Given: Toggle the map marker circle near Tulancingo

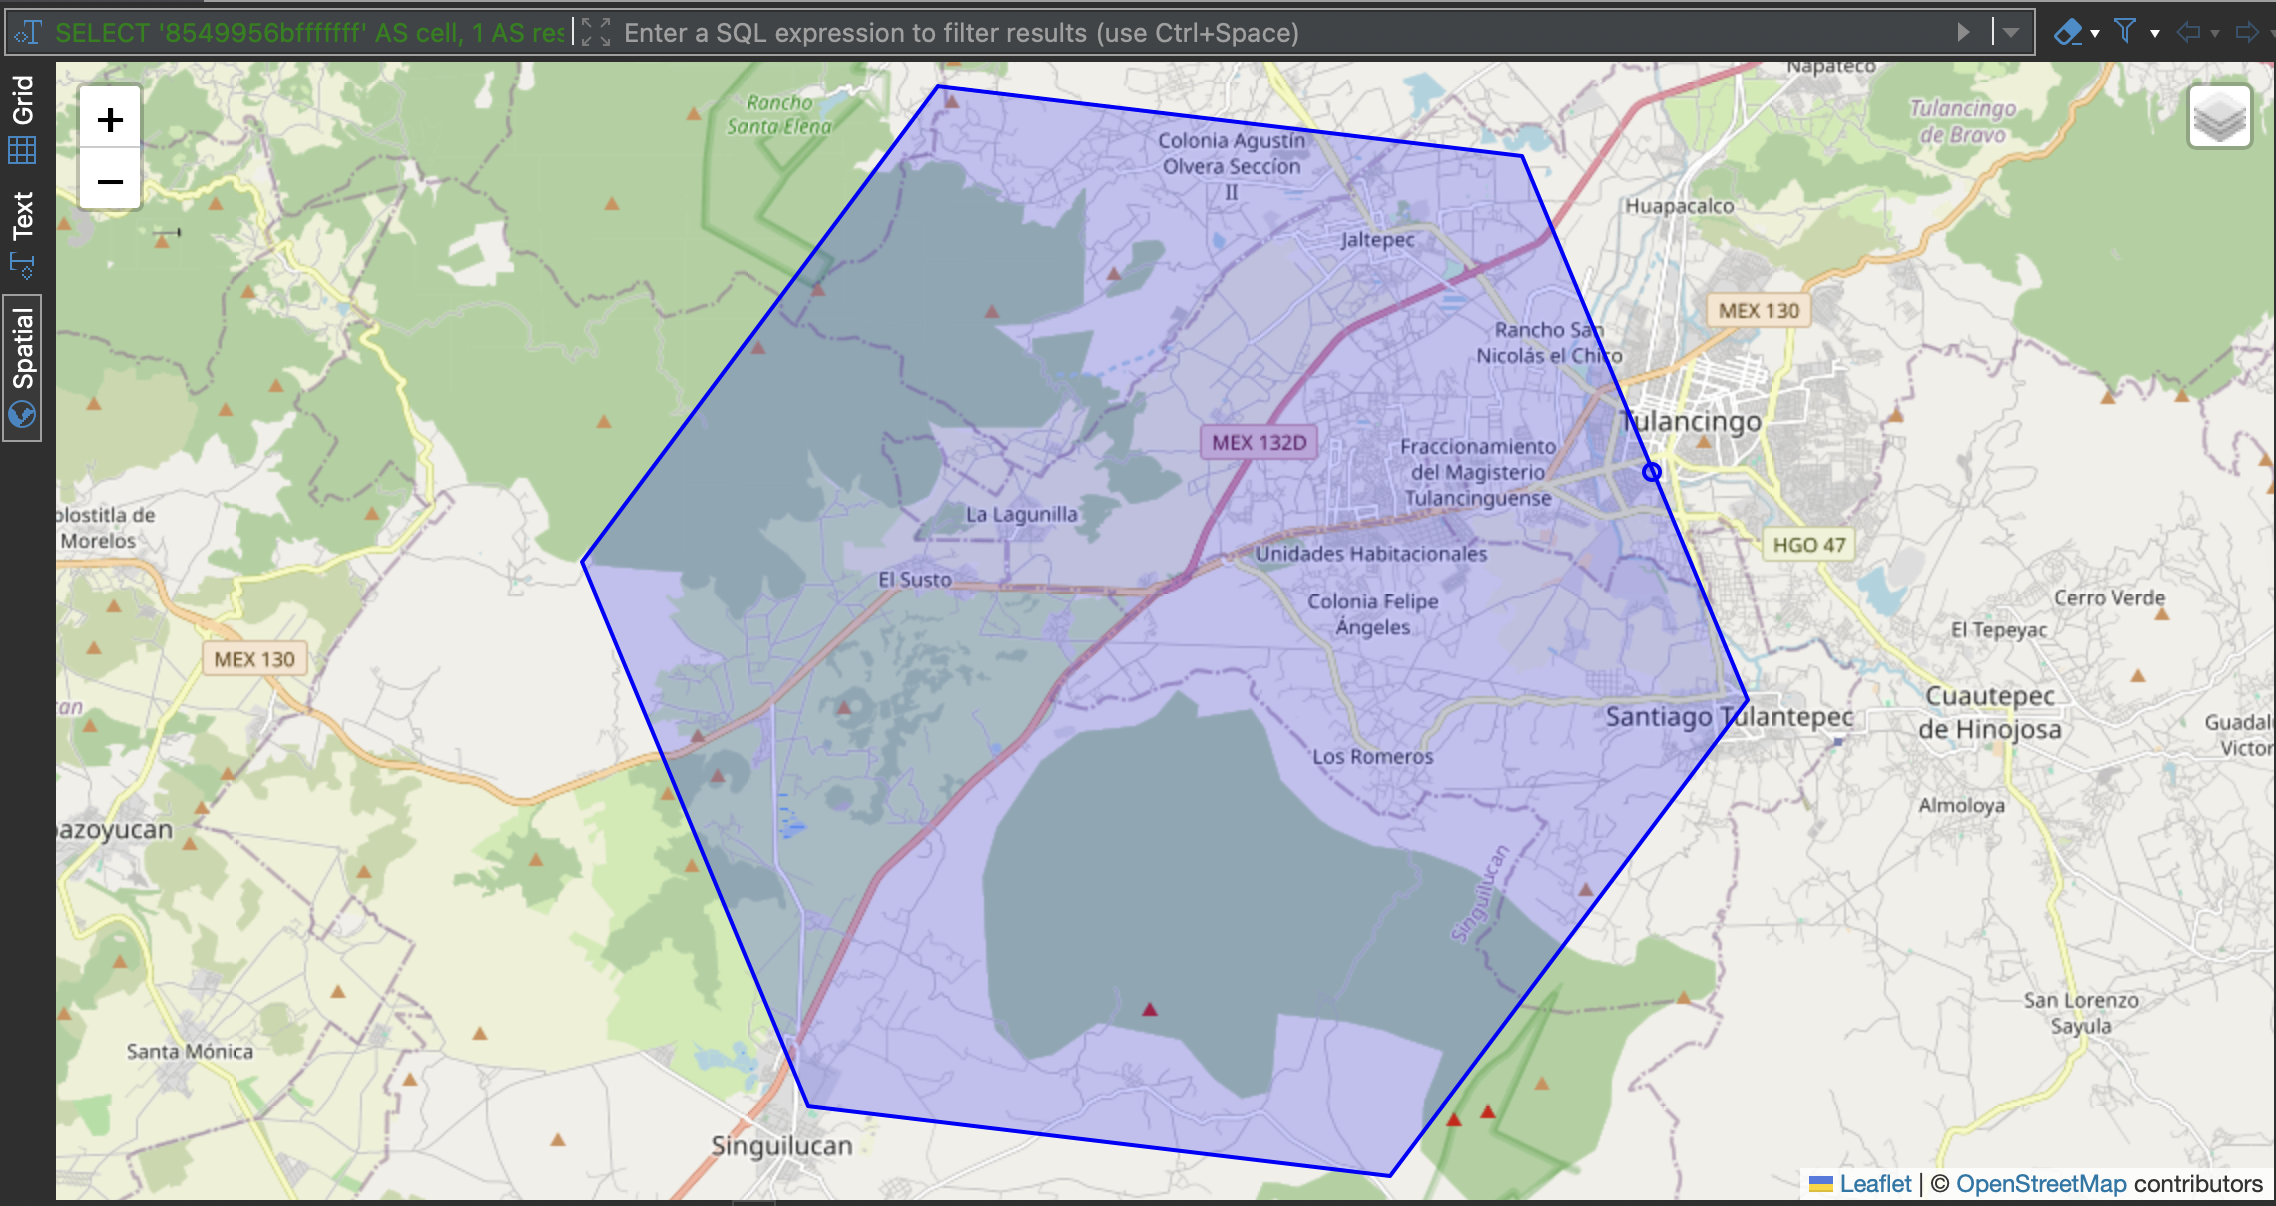Looking at the screenshot, I should [x=1650, y=472].
